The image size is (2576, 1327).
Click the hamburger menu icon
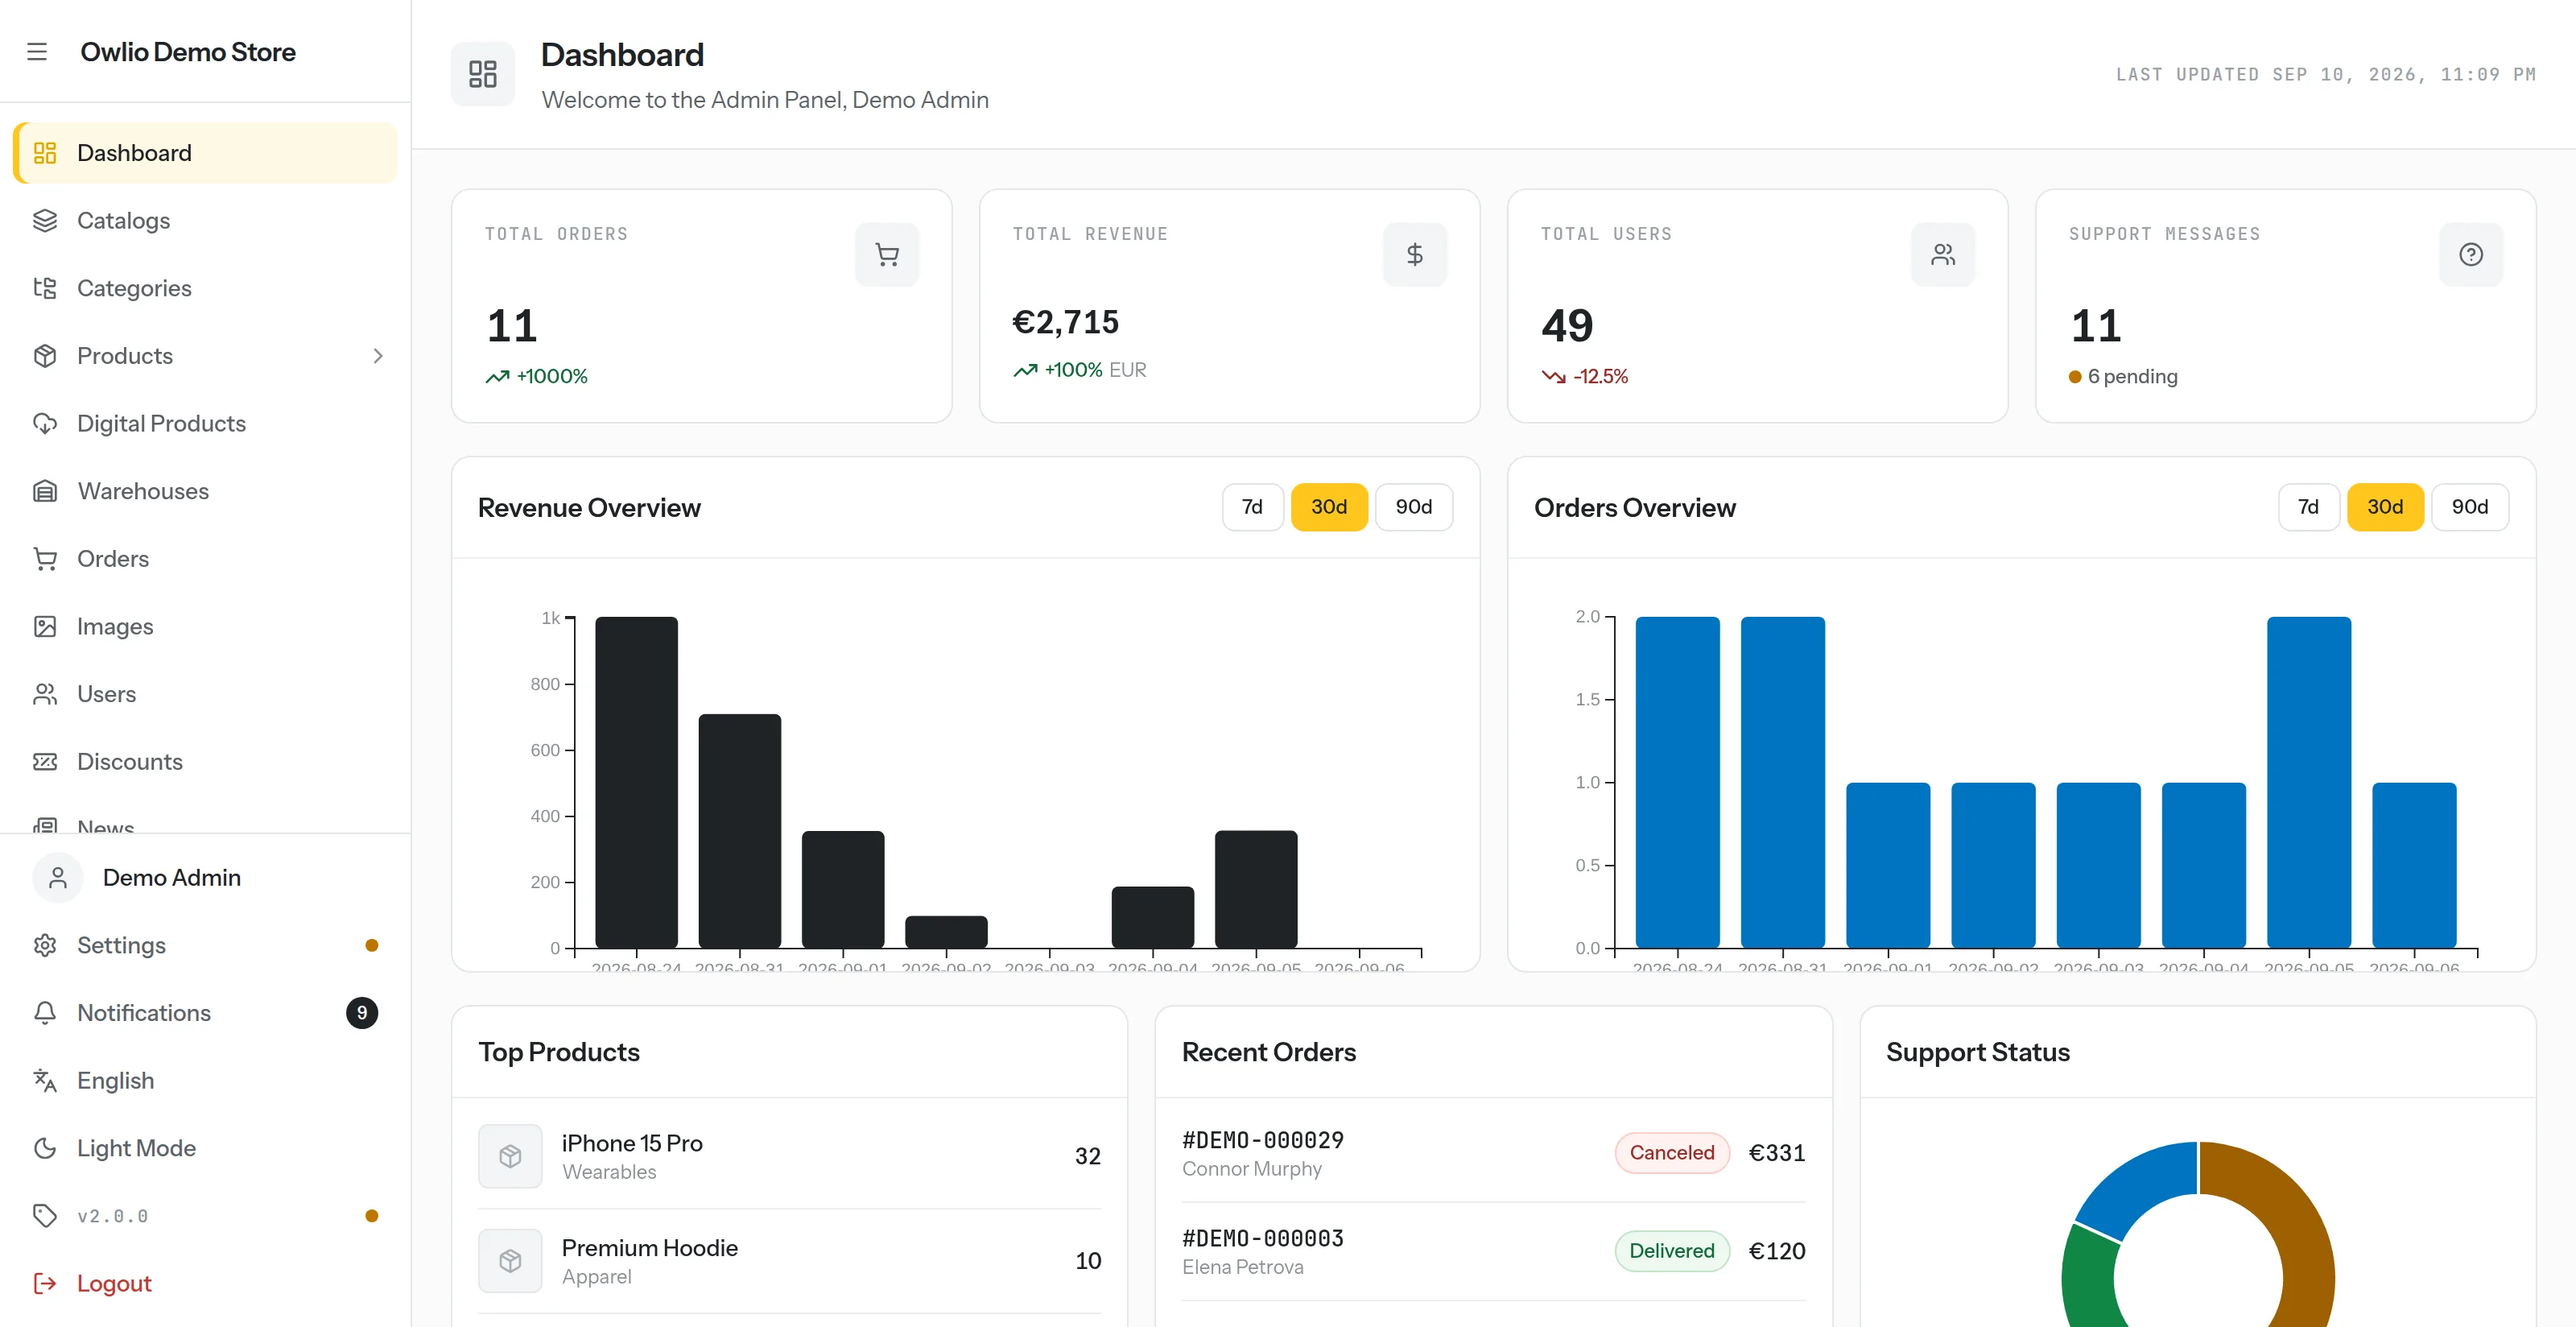coord(37,52)
